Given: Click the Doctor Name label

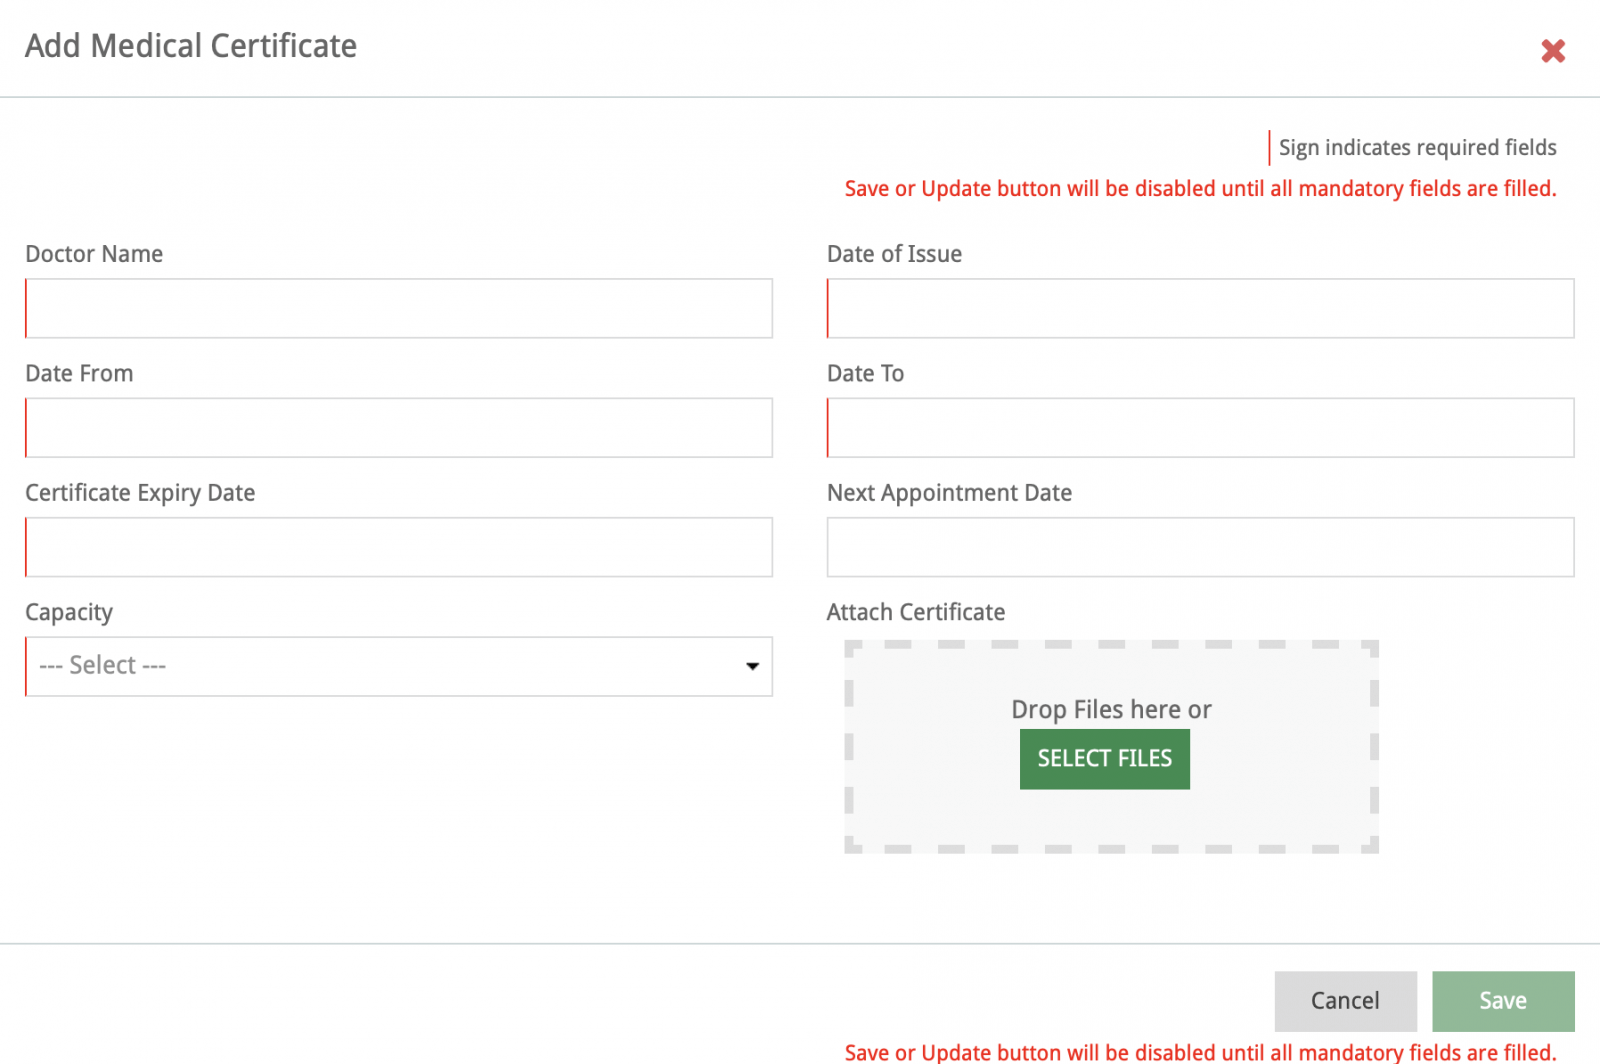Looking at the screenshot, I should coord(94,254).
